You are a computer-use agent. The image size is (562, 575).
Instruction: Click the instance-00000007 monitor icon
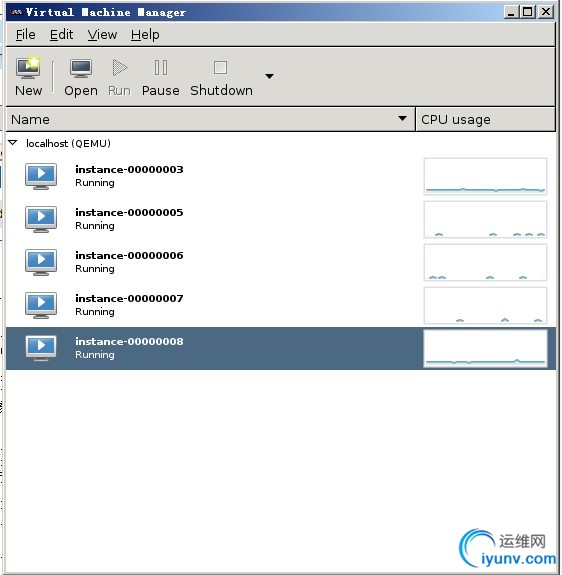[x=41, y=305]
